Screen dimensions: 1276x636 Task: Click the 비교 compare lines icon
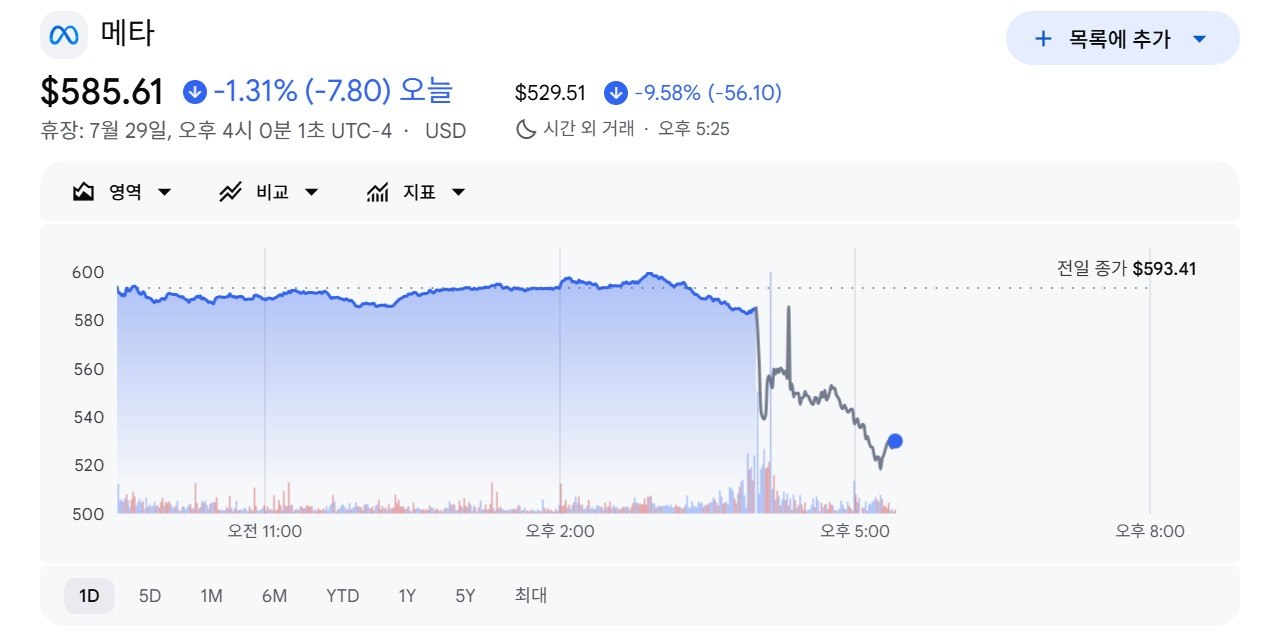point(231,192)
